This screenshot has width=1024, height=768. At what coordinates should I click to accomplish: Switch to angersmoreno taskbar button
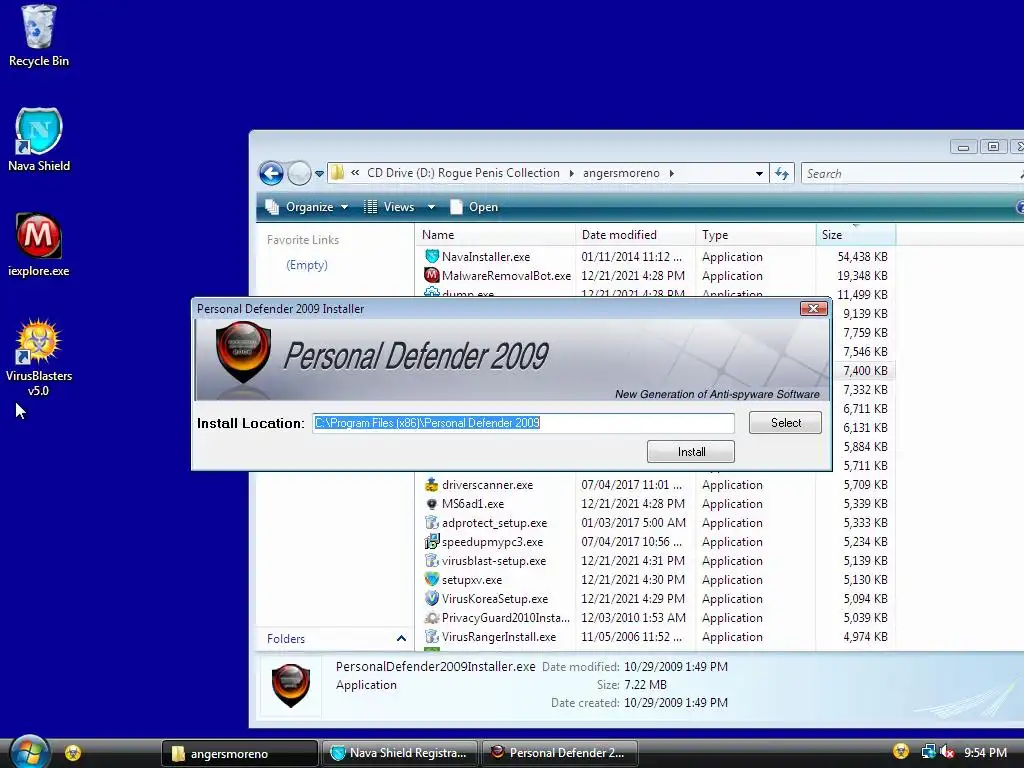click(x=239, y=754)
